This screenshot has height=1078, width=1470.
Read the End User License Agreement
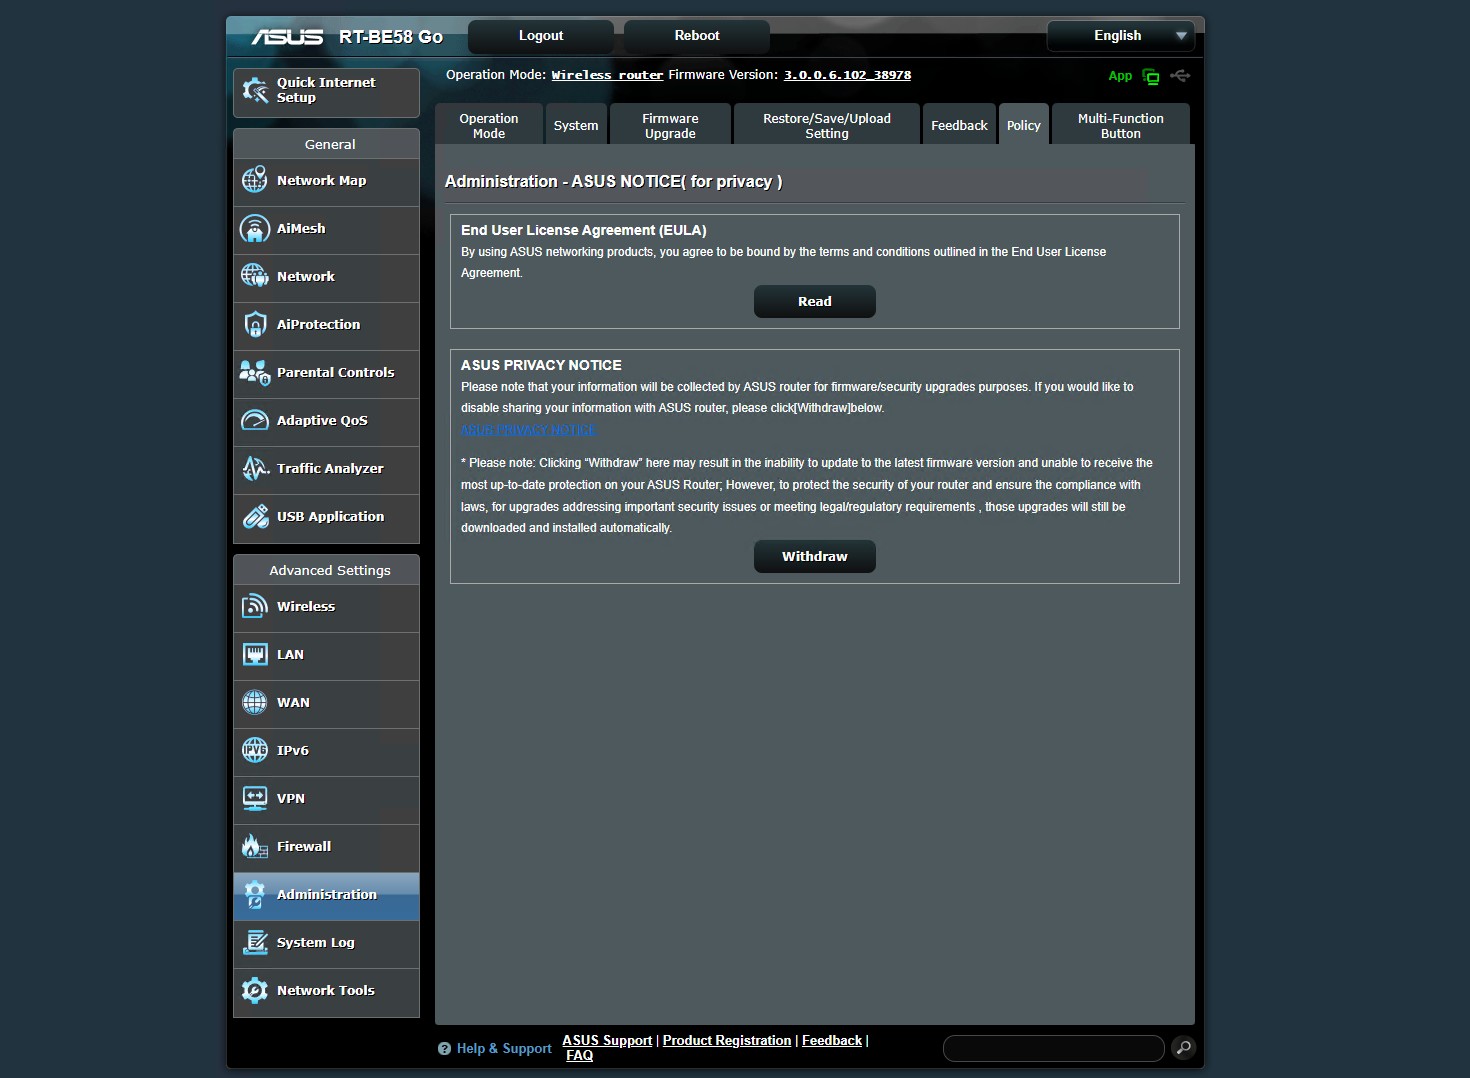[x=815, y=302]
